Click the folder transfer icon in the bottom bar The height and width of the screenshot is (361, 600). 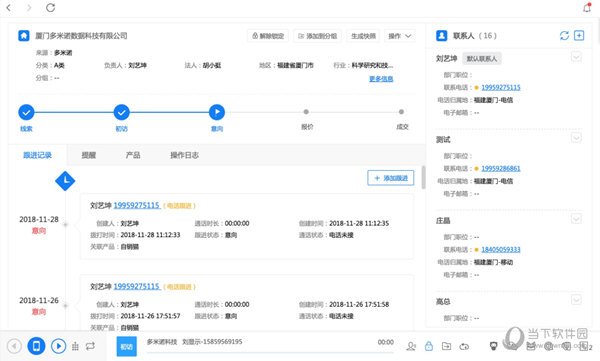447,346
